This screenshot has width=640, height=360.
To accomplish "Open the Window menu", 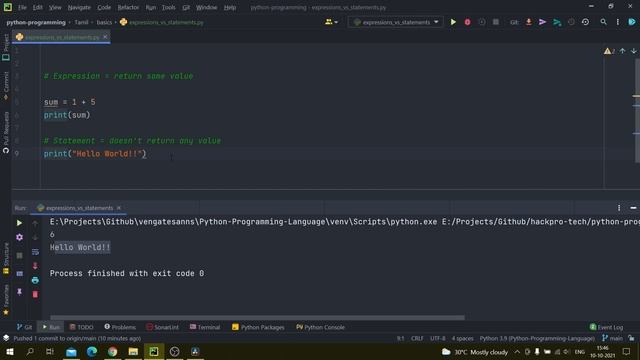I will tap(207, 7).
